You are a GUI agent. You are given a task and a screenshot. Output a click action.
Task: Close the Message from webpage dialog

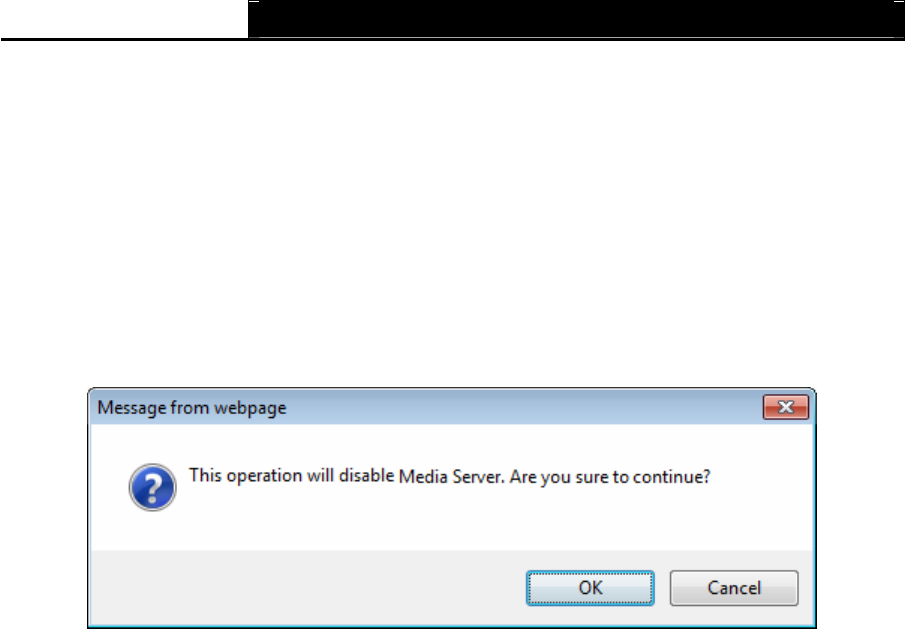786,407
